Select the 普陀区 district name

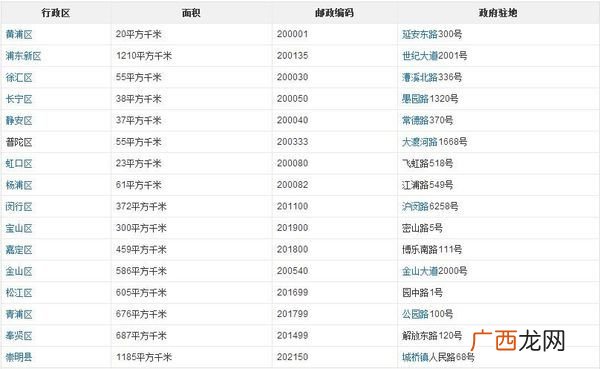click(19, 142)
